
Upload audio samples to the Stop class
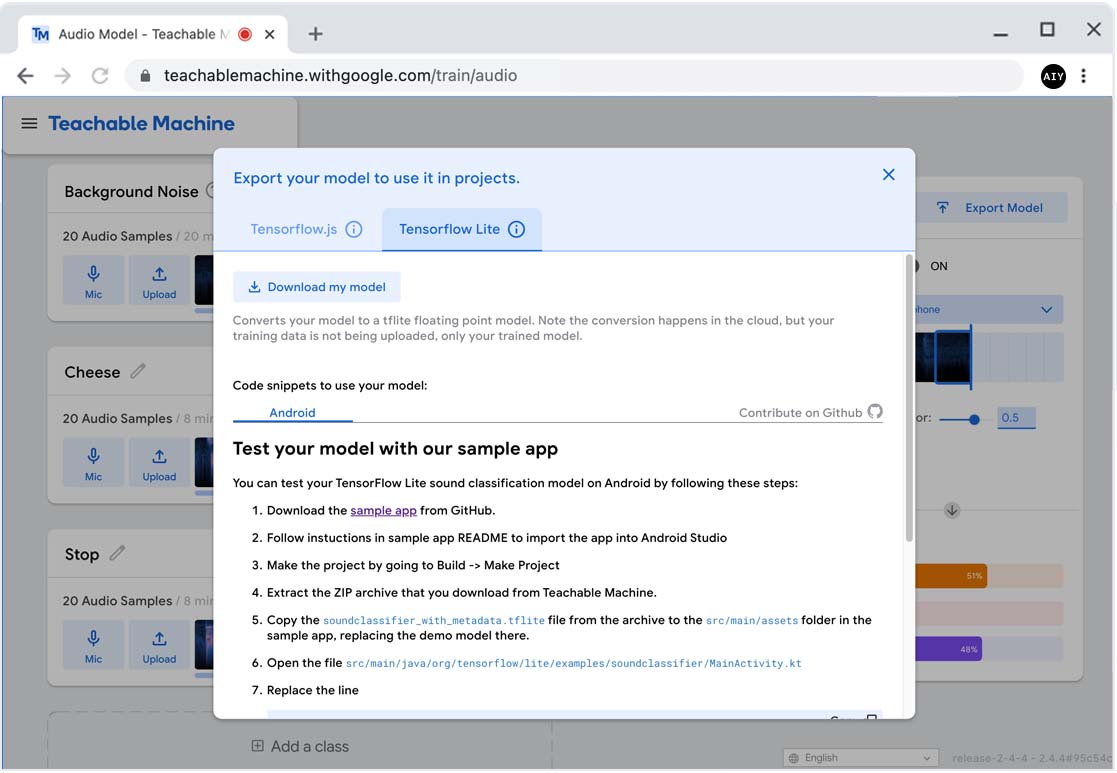159,645
